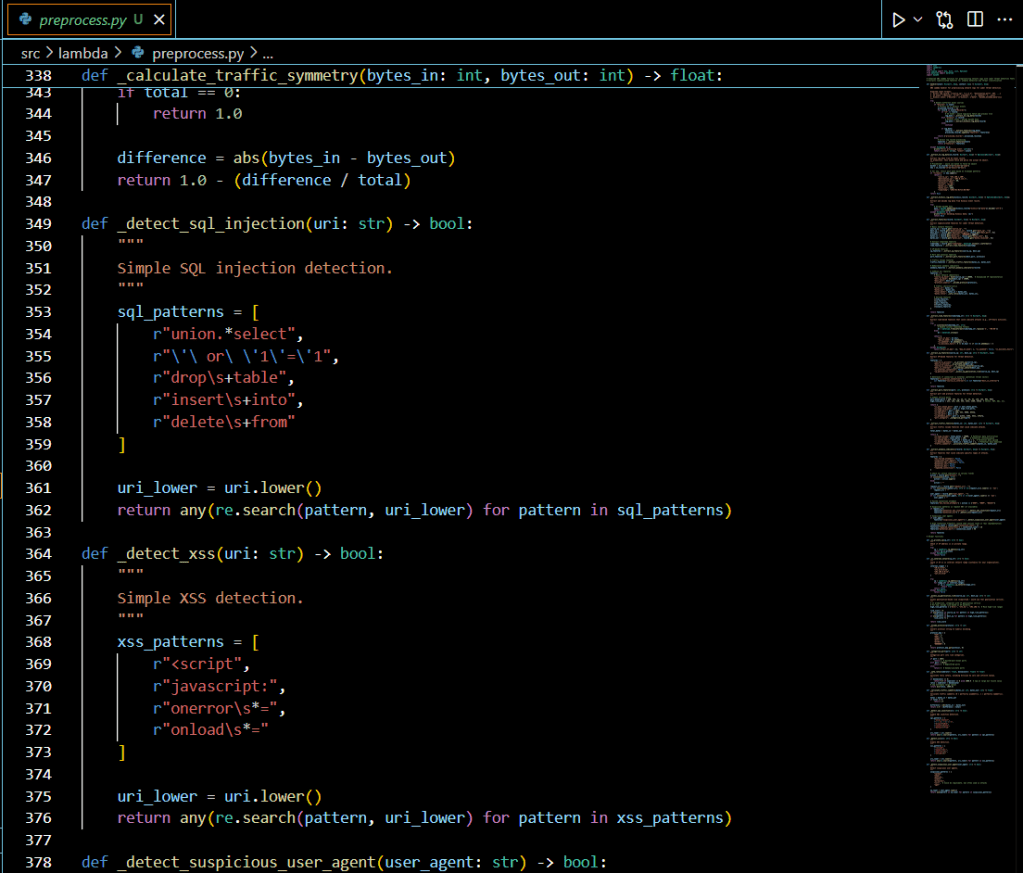Screen dimensions: 1023x873
Task: Open the lambda breadcrumb folder
Action: click(x=84, y=52)
